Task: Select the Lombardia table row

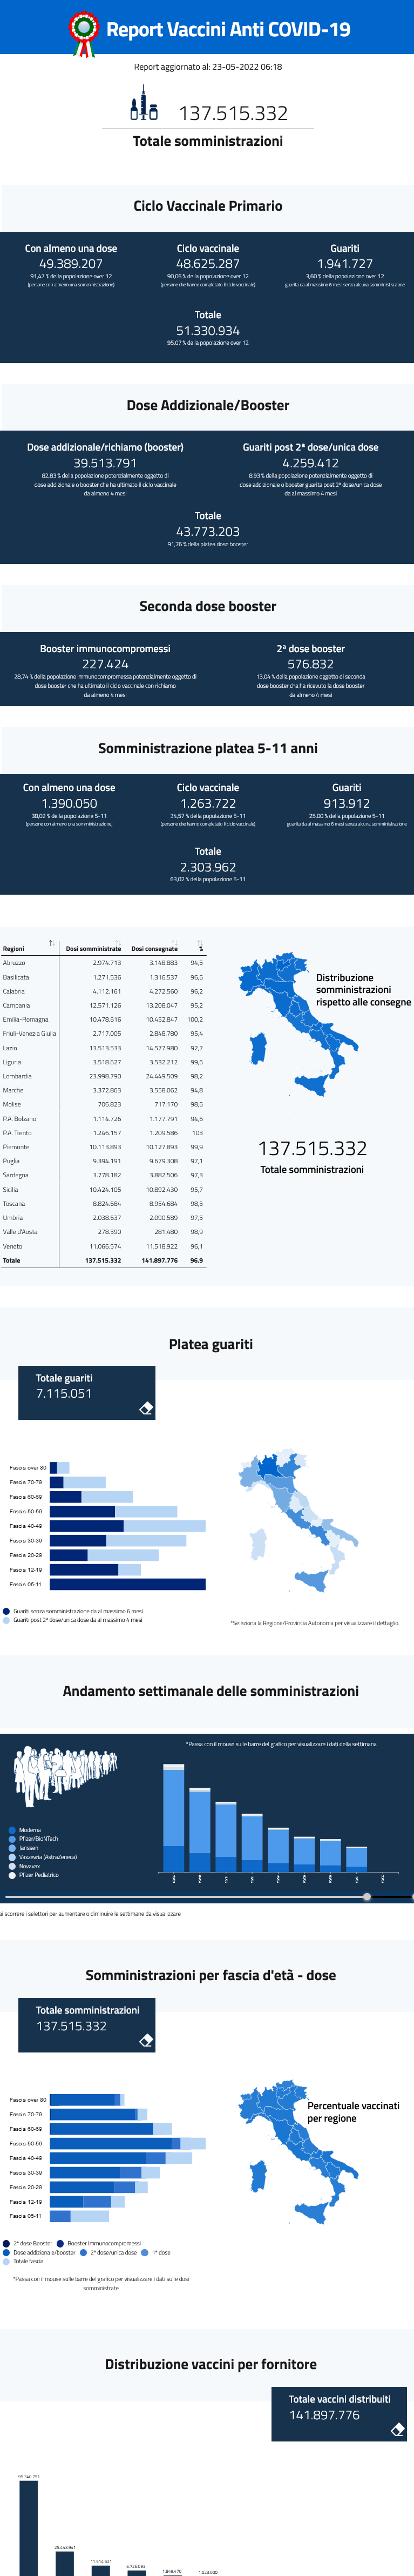Action: tap(103, 1076)
